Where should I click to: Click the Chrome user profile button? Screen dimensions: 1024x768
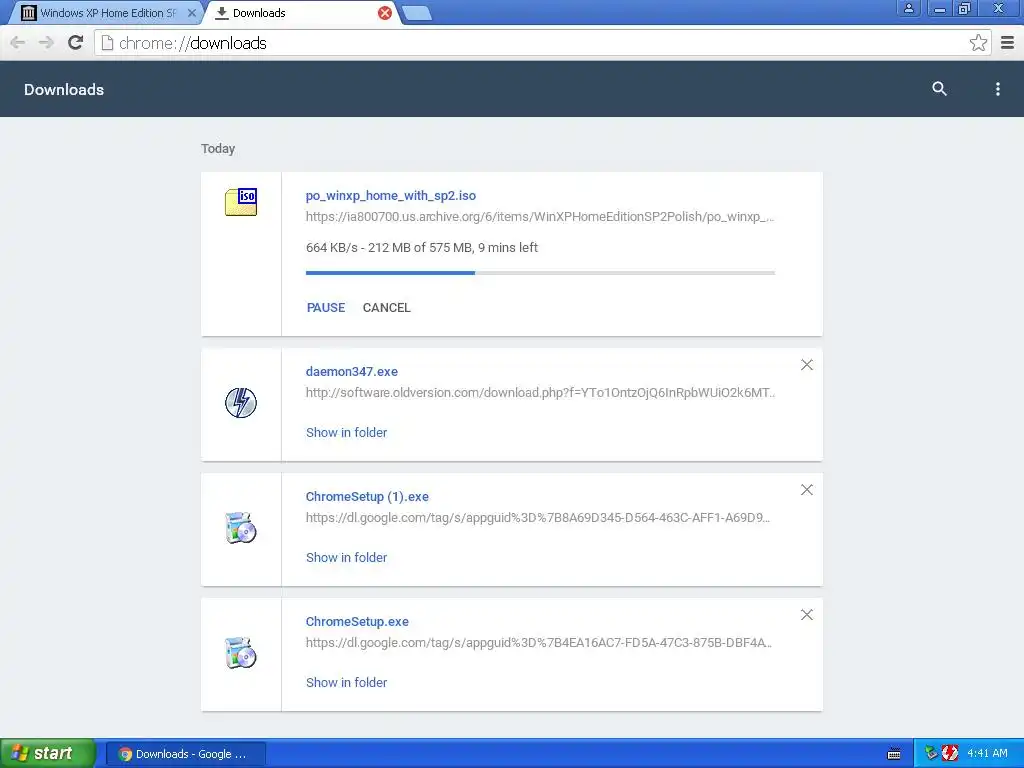tap(908, 8)
